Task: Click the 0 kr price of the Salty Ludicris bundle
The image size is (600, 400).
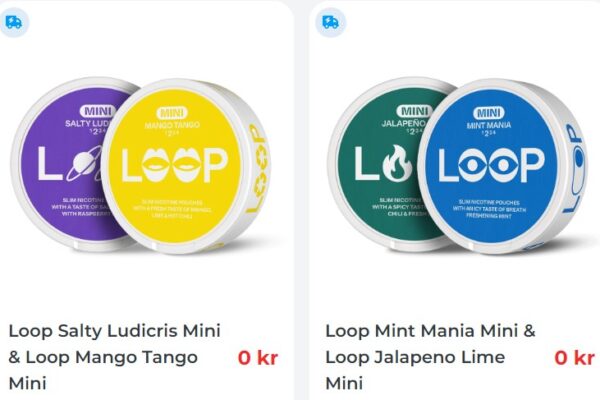Action: pos(258,358)
